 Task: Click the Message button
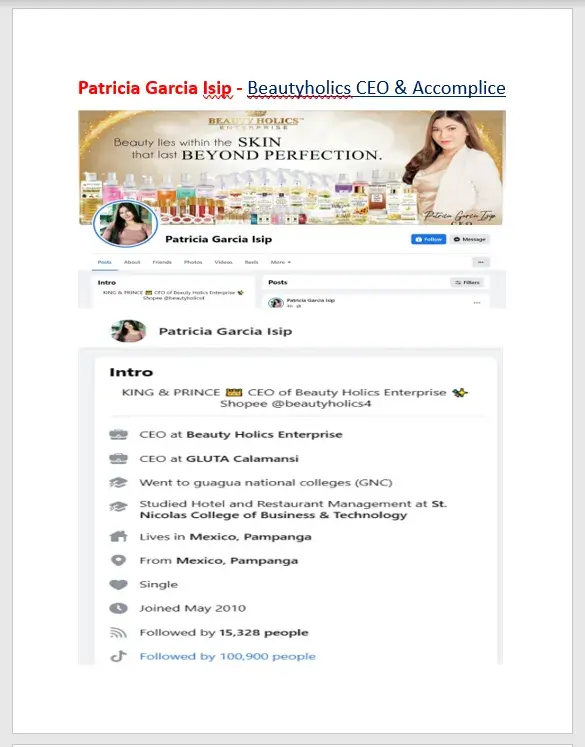(469, 239)
